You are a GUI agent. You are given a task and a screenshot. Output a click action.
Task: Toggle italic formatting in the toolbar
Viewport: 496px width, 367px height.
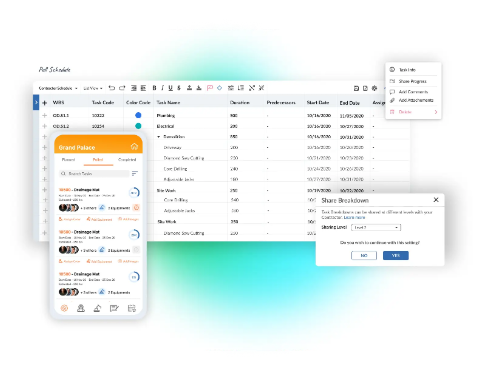(162, 88)
